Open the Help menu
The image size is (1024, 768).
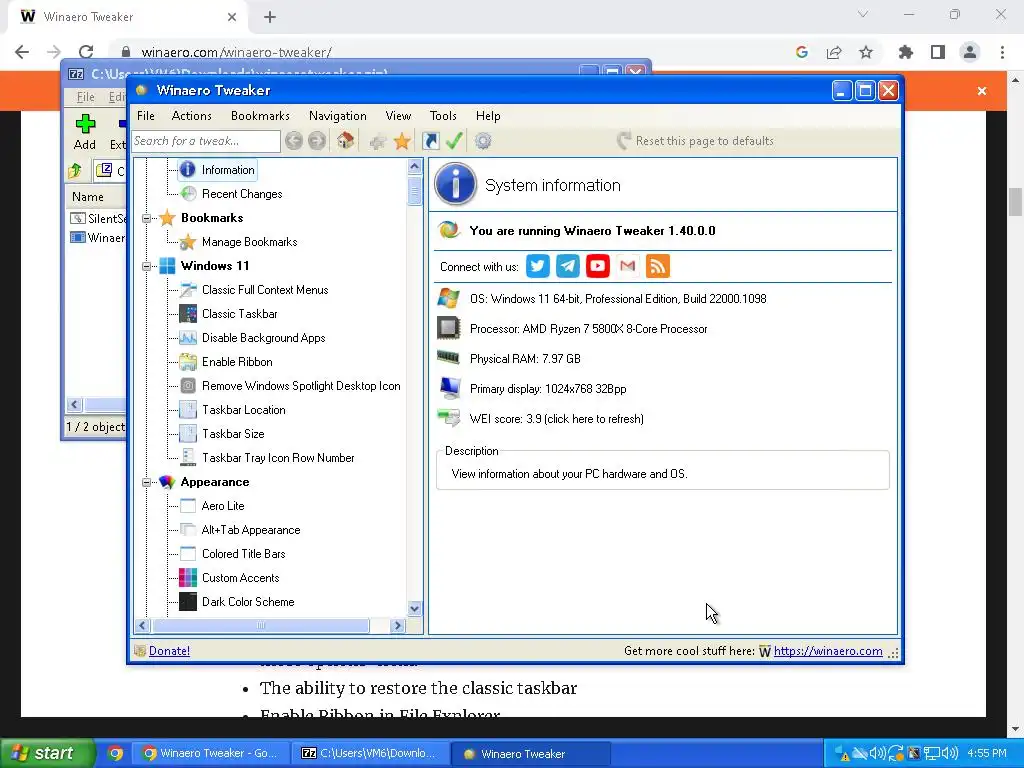click(488, 116)
